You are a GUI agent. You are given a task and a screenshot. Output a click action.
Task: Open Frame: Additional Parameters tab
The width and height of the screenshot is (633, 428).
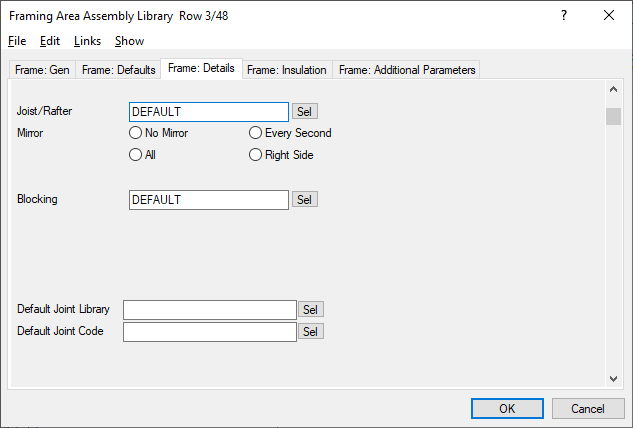coord(407,70)
